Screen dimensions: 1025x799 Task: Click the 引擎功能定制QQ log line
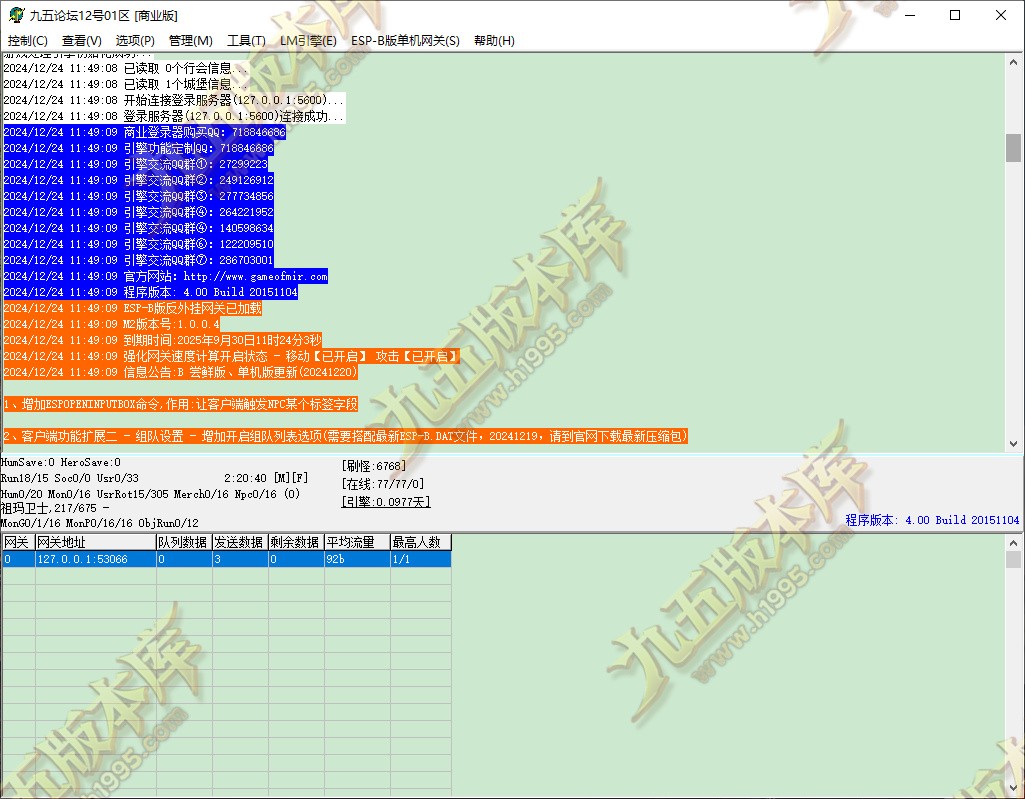pos(139,148)
